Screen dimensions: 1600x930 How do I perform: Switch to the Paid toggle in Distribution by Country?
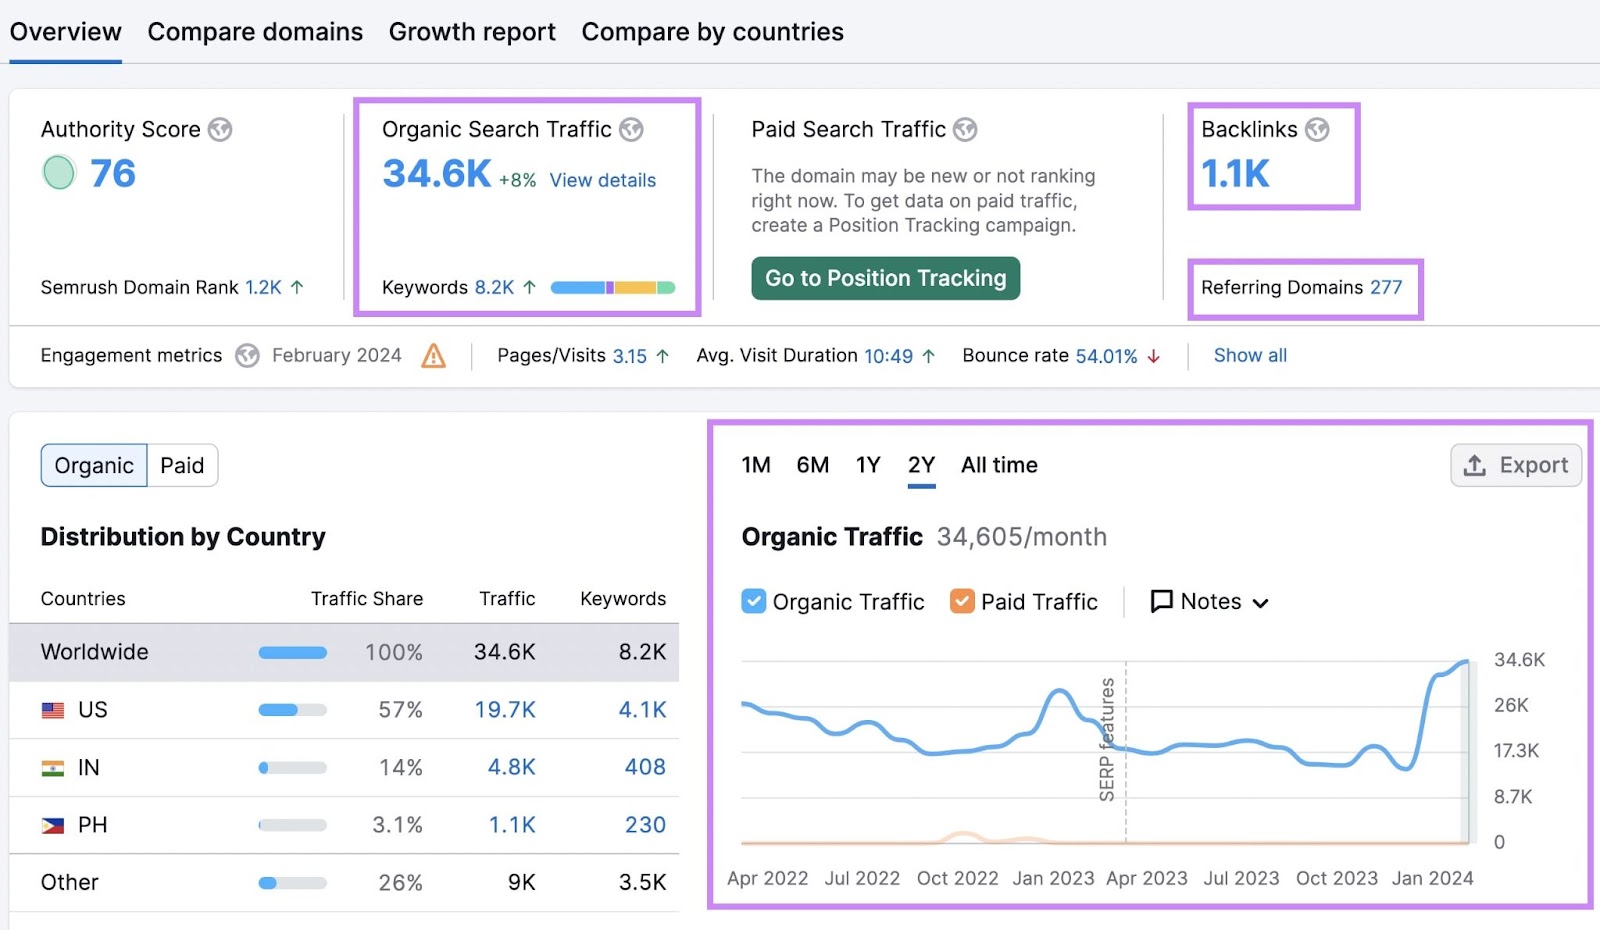[182, 465]
